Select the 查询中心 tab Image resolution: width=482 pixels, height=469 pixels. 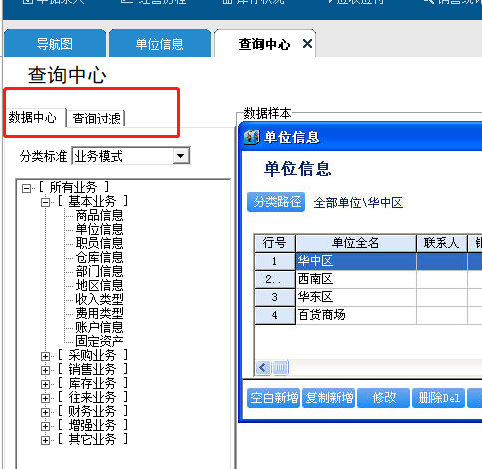pos(264,44)
